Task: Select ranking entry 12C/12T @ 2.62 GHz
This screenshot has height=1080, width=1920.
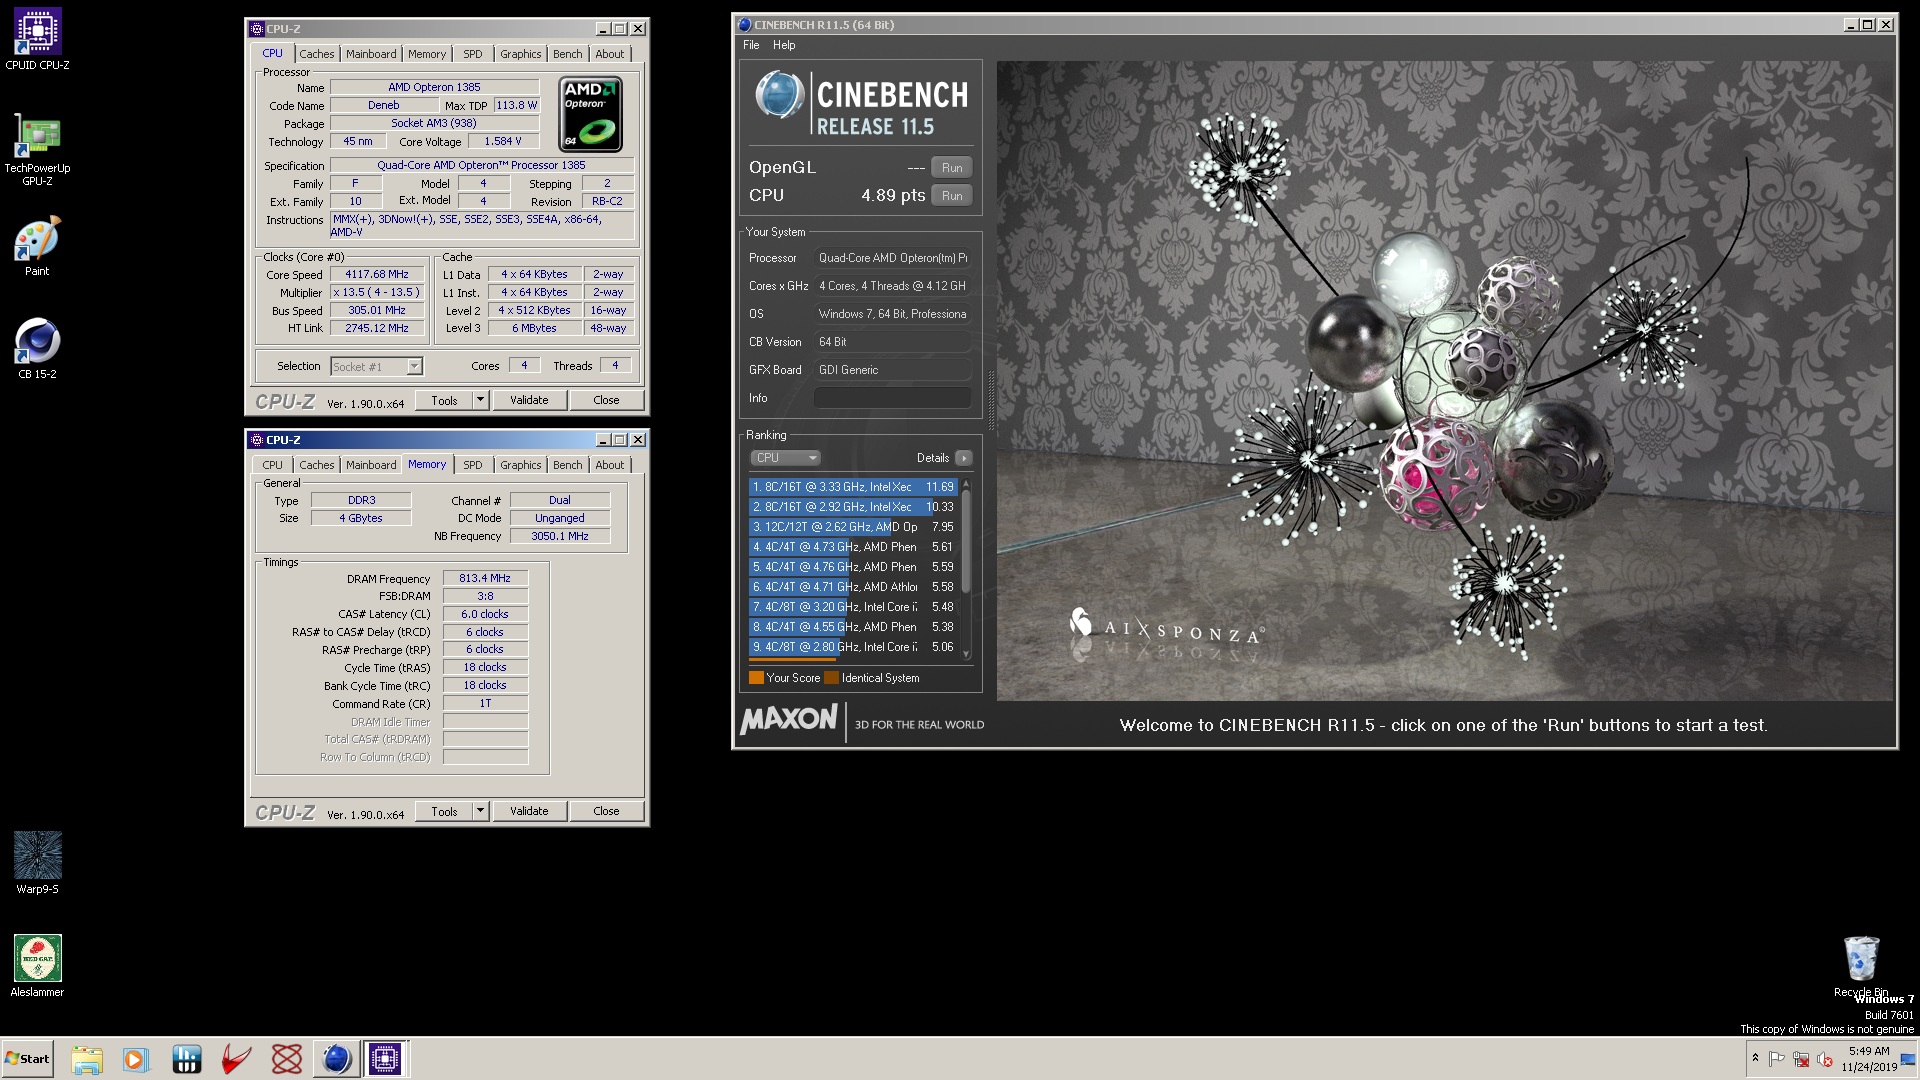Action: 853,527
